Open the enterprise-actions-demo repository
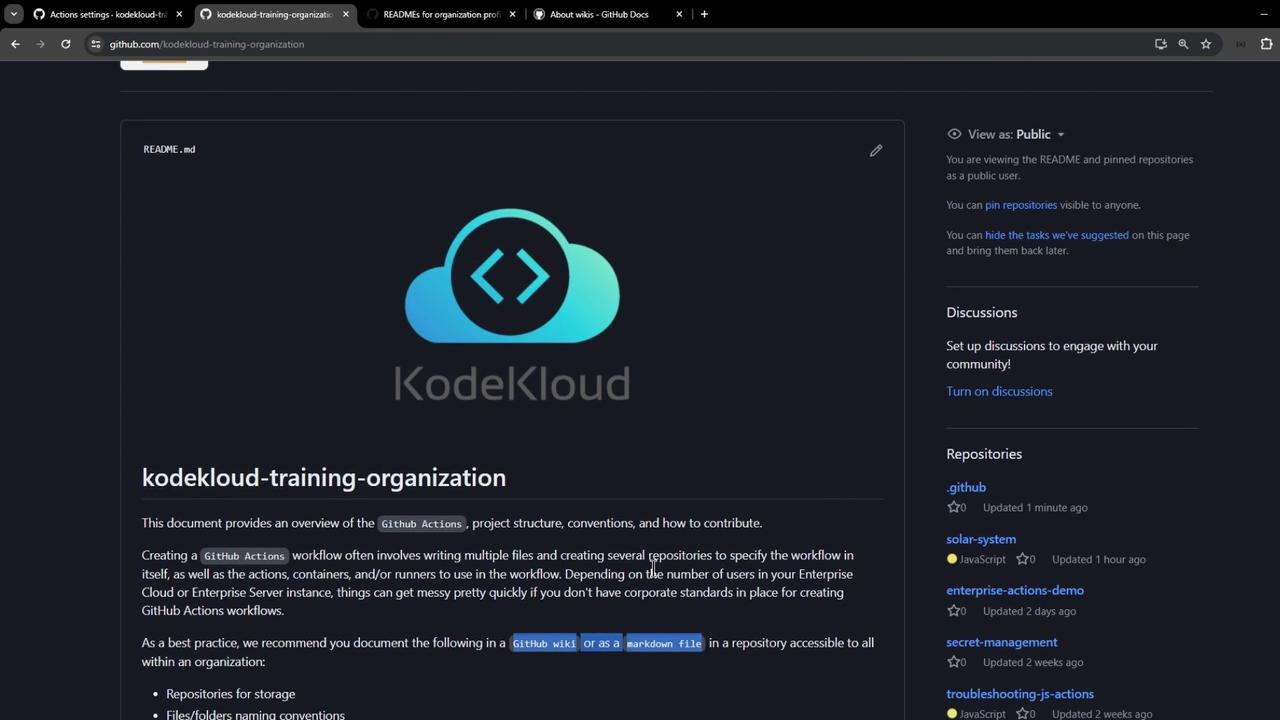1280x720 pixels. (x=1015, y=590)
